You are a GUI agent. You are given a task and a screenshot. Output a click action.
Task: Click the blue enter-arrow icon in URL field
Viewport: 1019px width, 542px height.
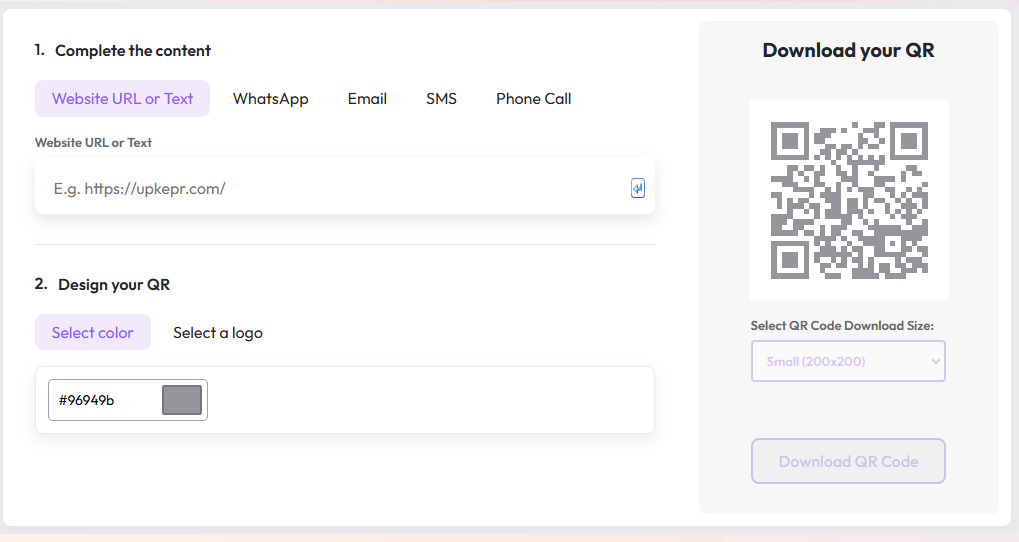[x=638, y=188]
